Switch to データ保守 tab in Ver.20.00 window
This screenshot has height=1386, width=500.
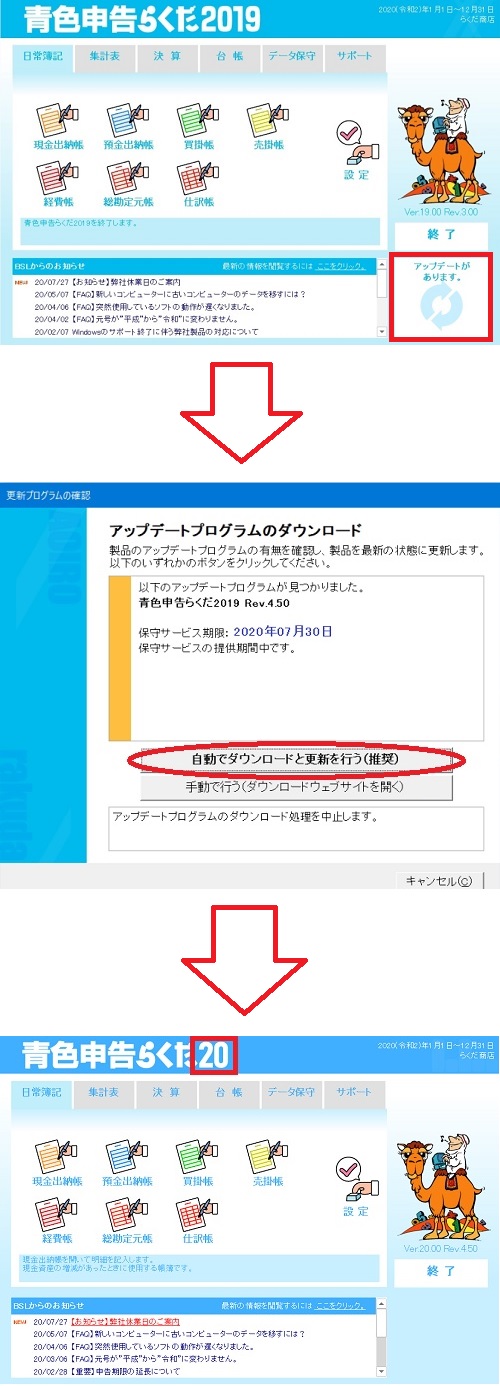tap(292, 1090)
